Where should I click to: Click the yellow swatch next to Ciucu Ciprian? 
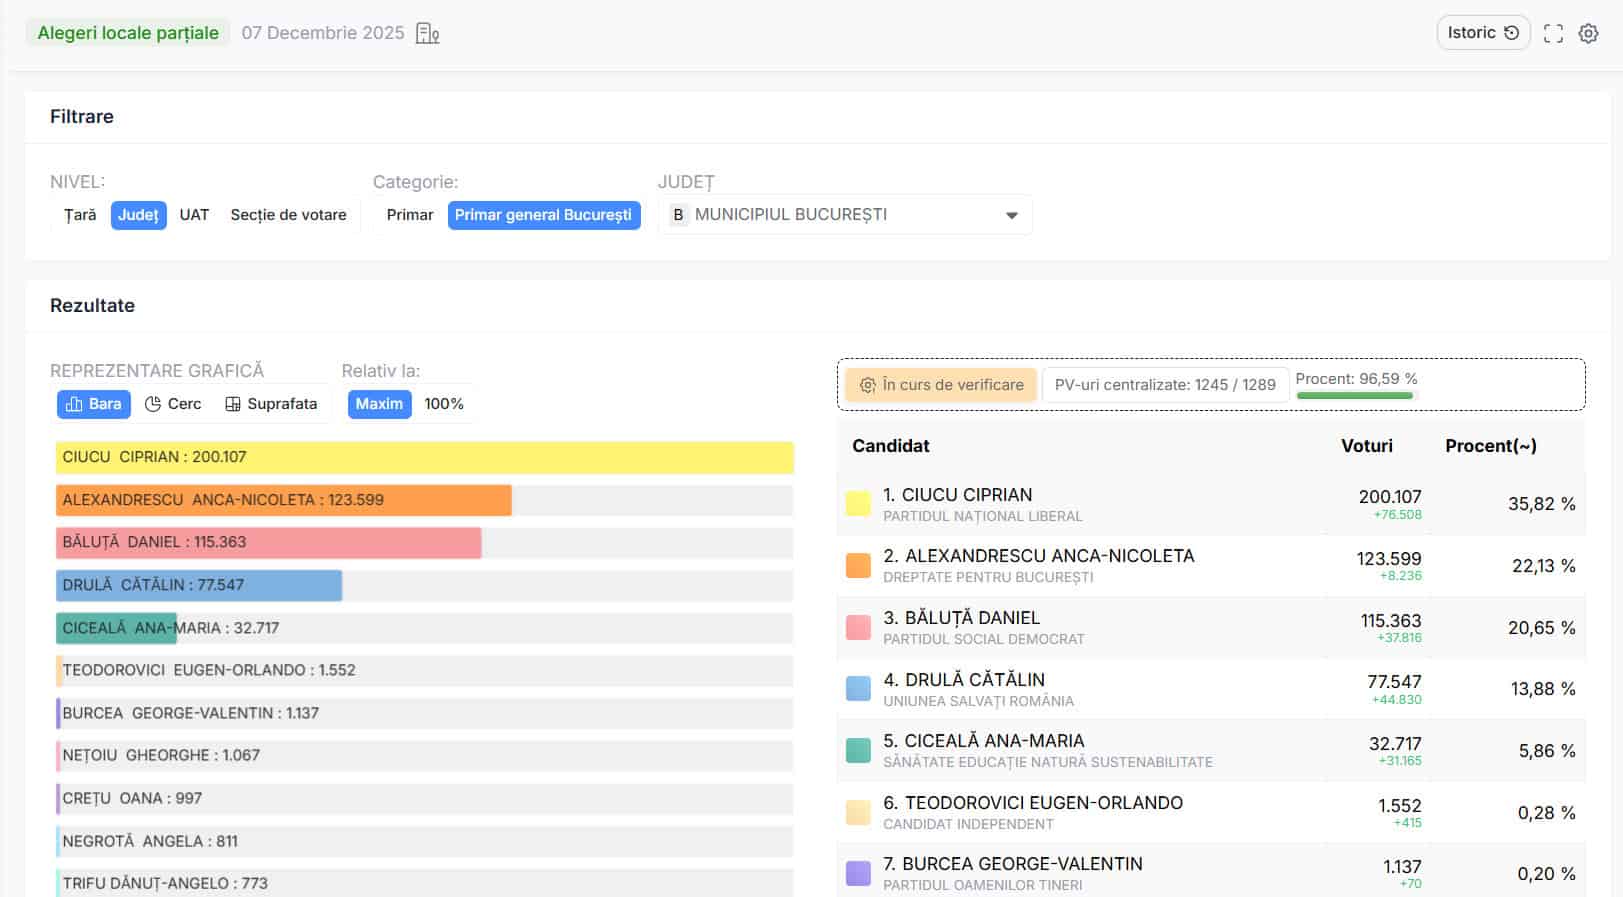coord(858,504)
